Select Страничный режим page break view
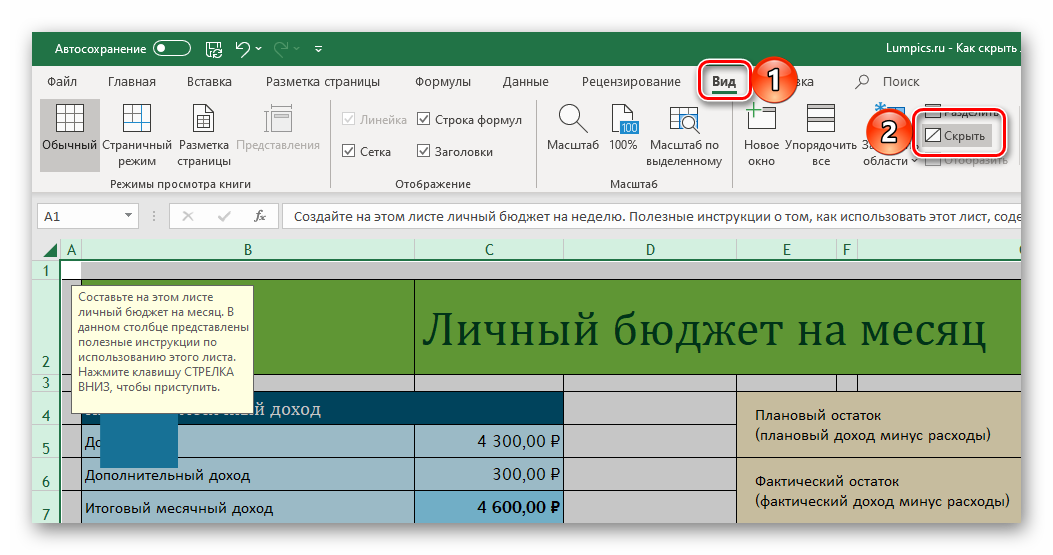The width and height of the screenshot is (1053, 555). 137,132
